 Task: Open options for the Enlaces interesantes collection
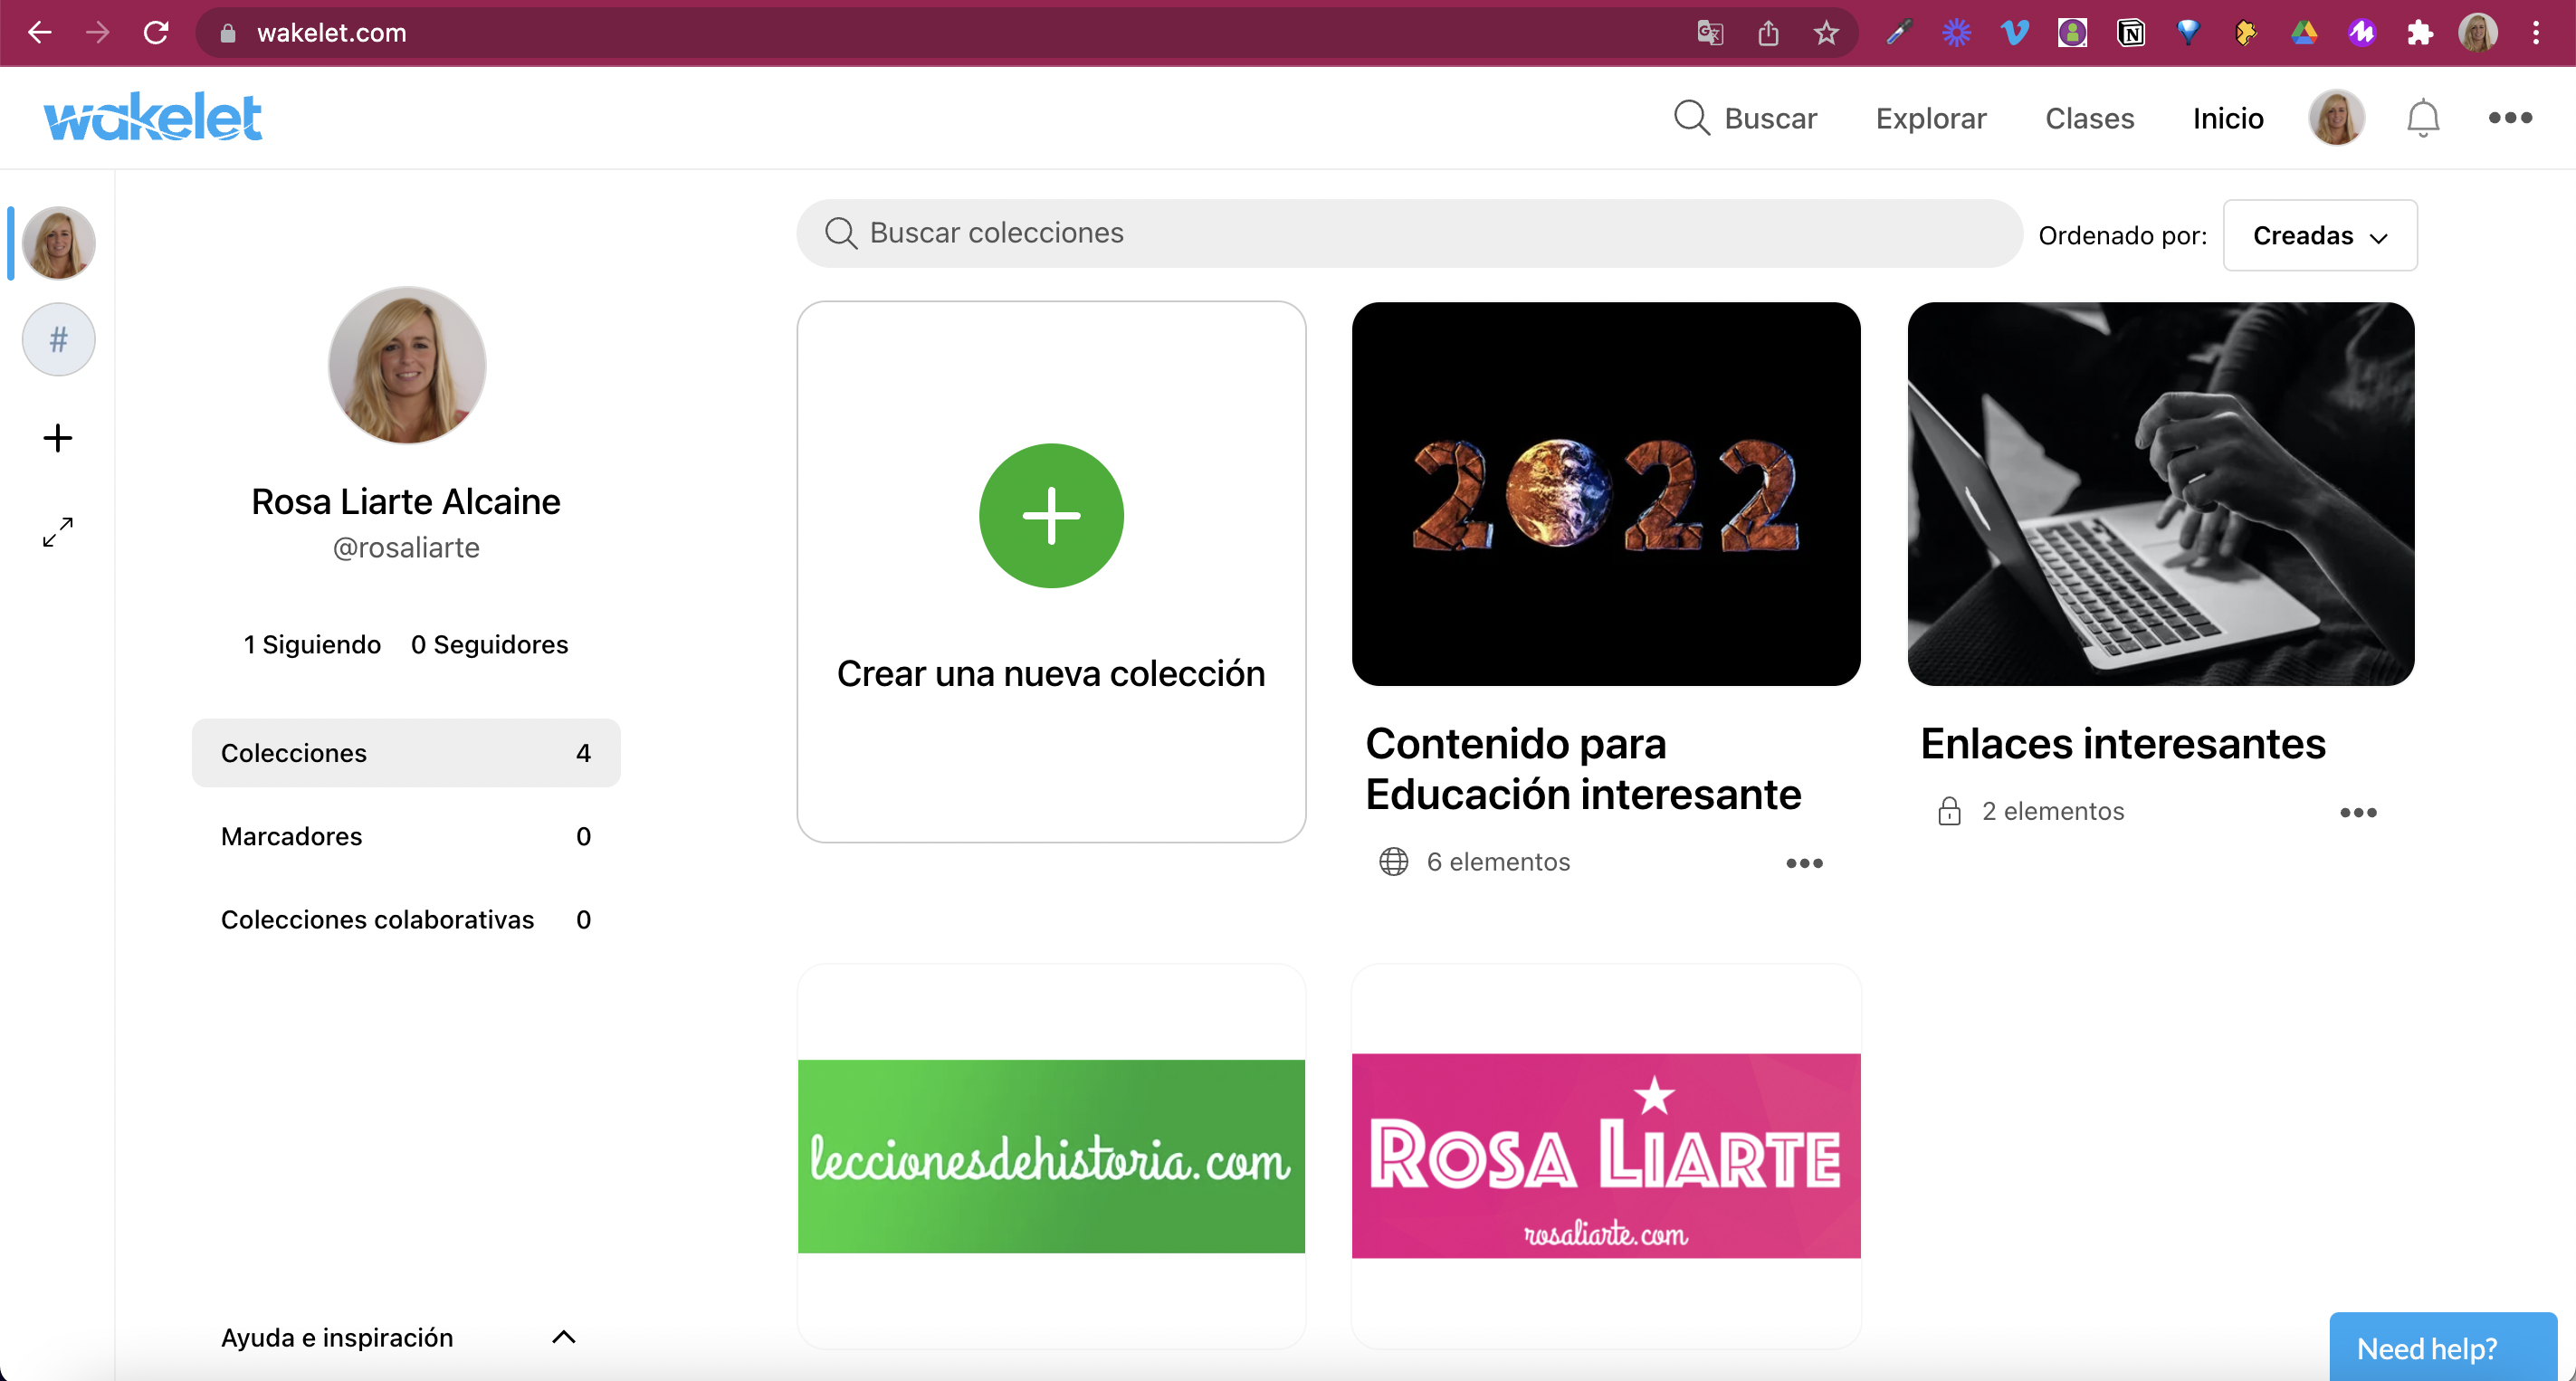2358,812
